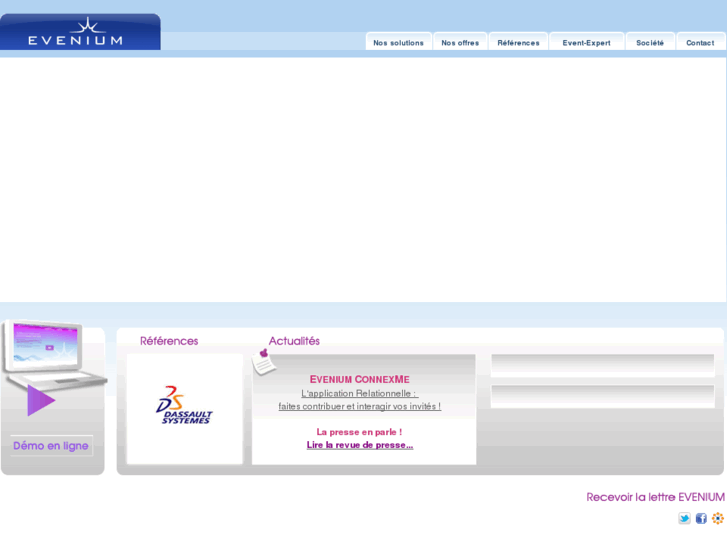Open the Nos solutions tab
The image size is (727, 545).
[399, 43]
